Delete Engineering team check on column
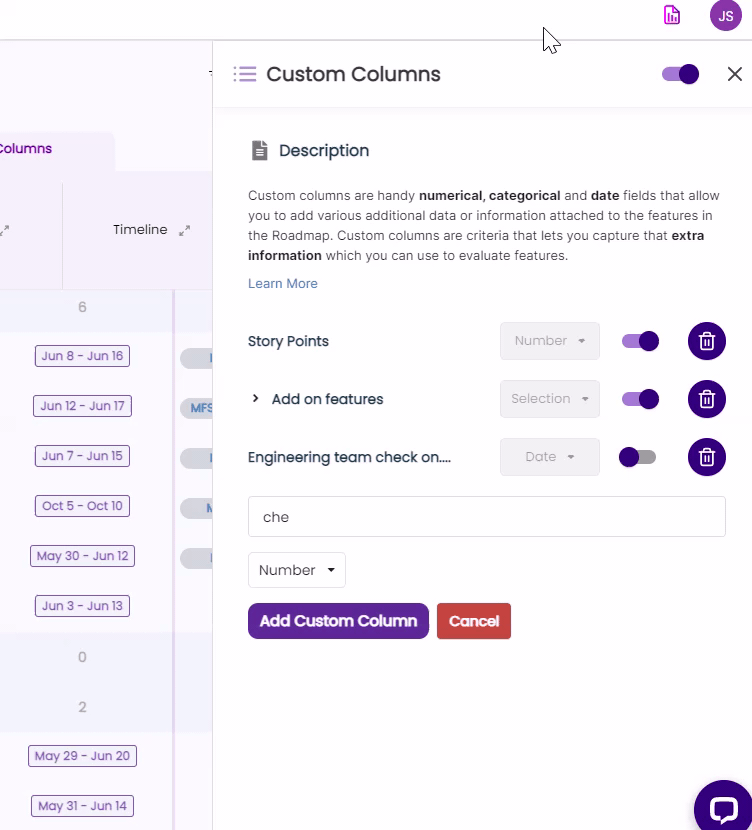This screenshot has width=752, height=830. (x=706, y=457)
